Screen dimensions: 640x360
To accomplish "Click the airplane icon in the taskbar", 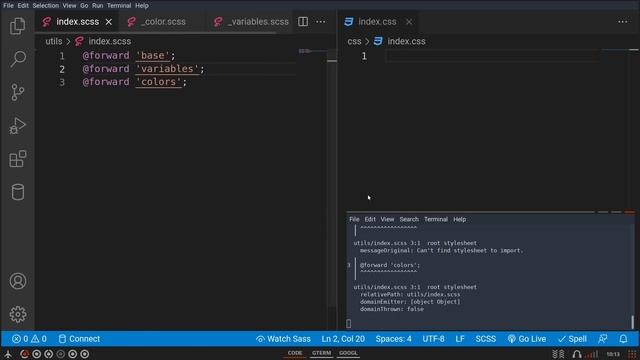I will tap(8, 354).
